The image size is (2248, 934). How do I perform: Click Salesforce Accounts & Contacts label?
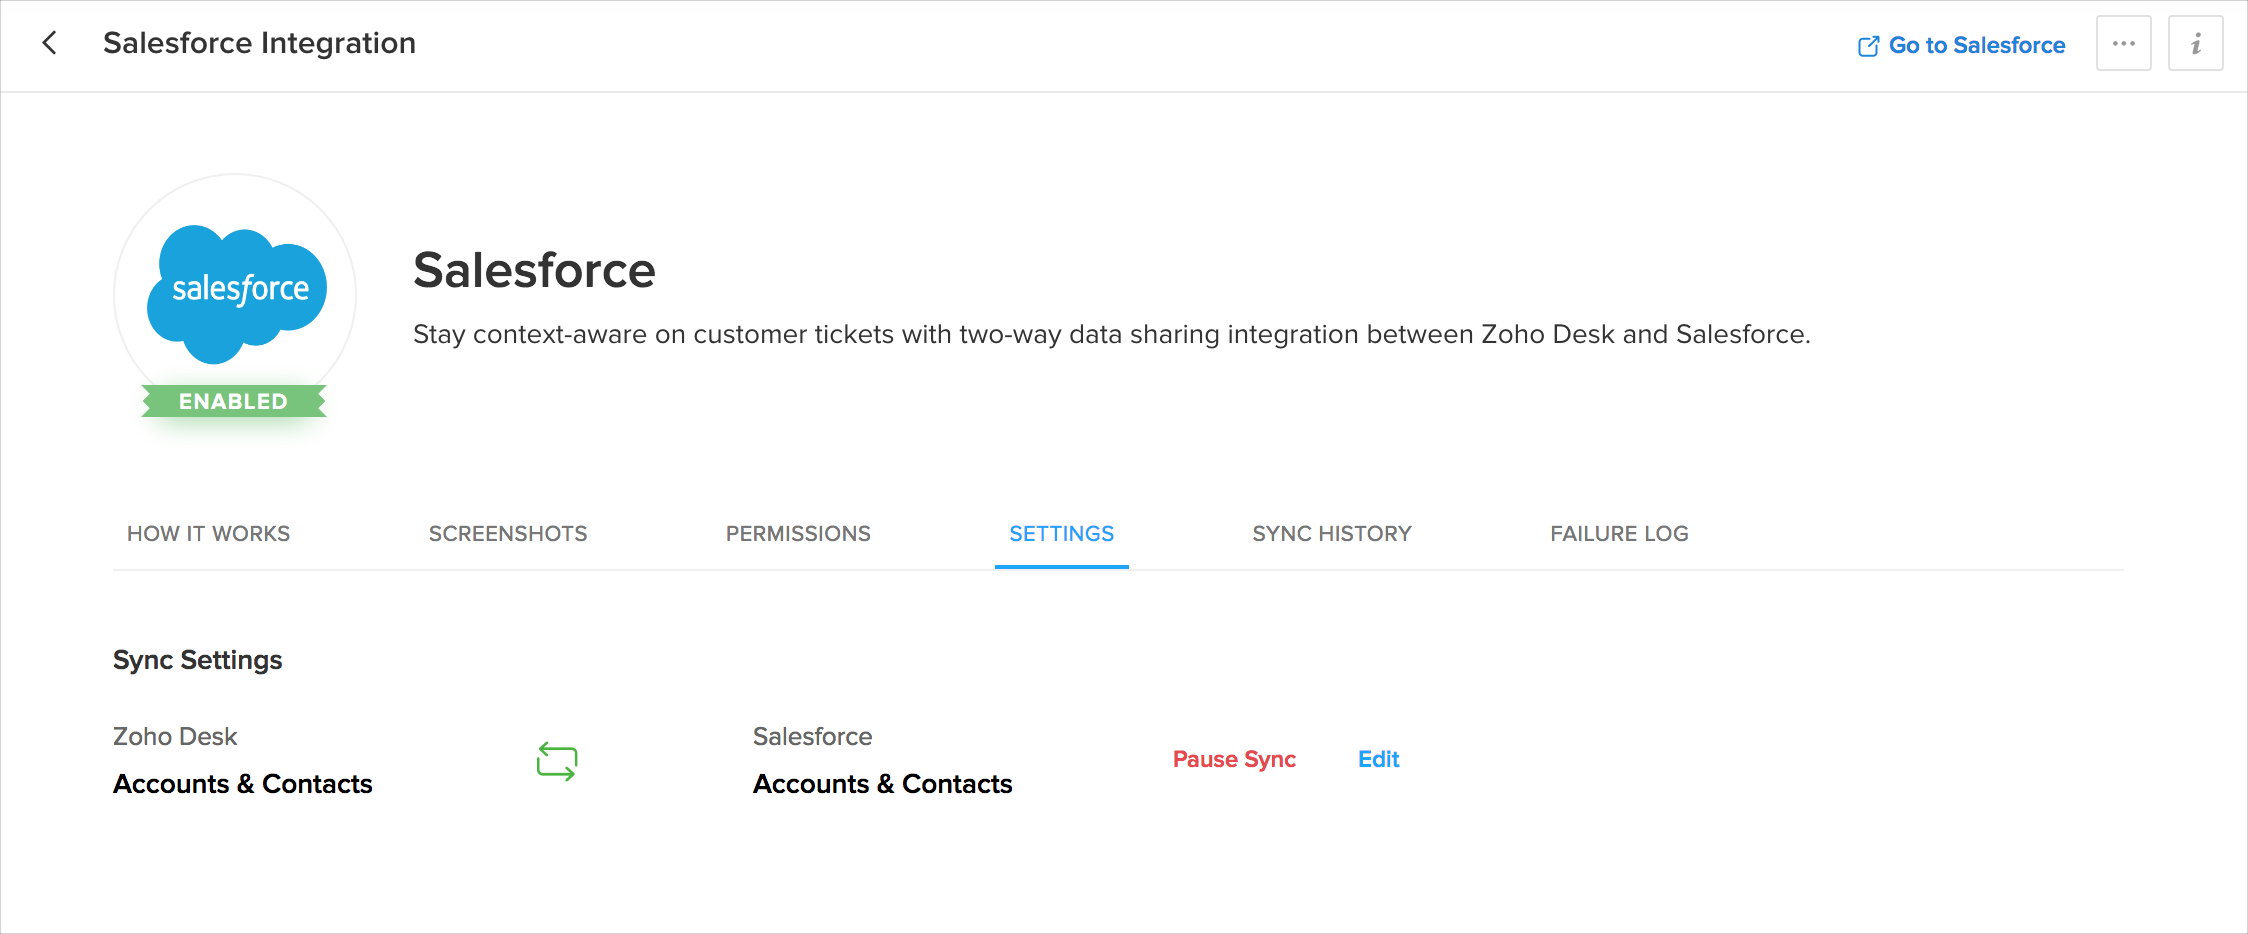[x=882, y=784]
